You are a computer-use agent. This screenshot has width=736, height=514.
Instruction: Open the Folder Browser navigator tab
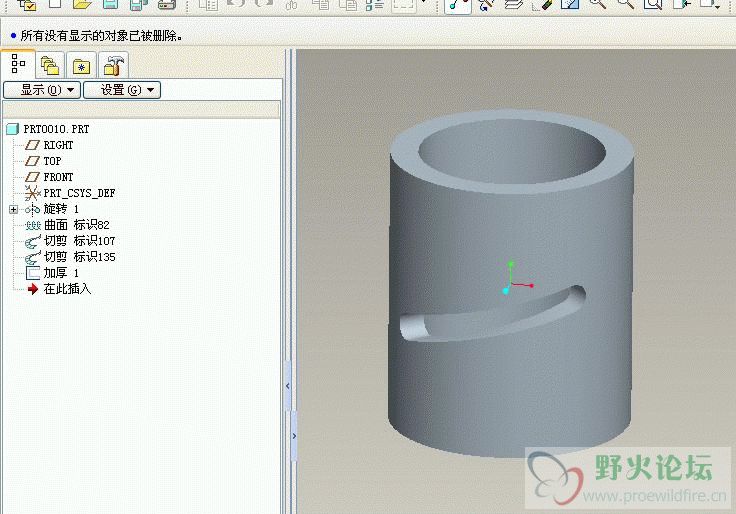click(x=50, y=65)
